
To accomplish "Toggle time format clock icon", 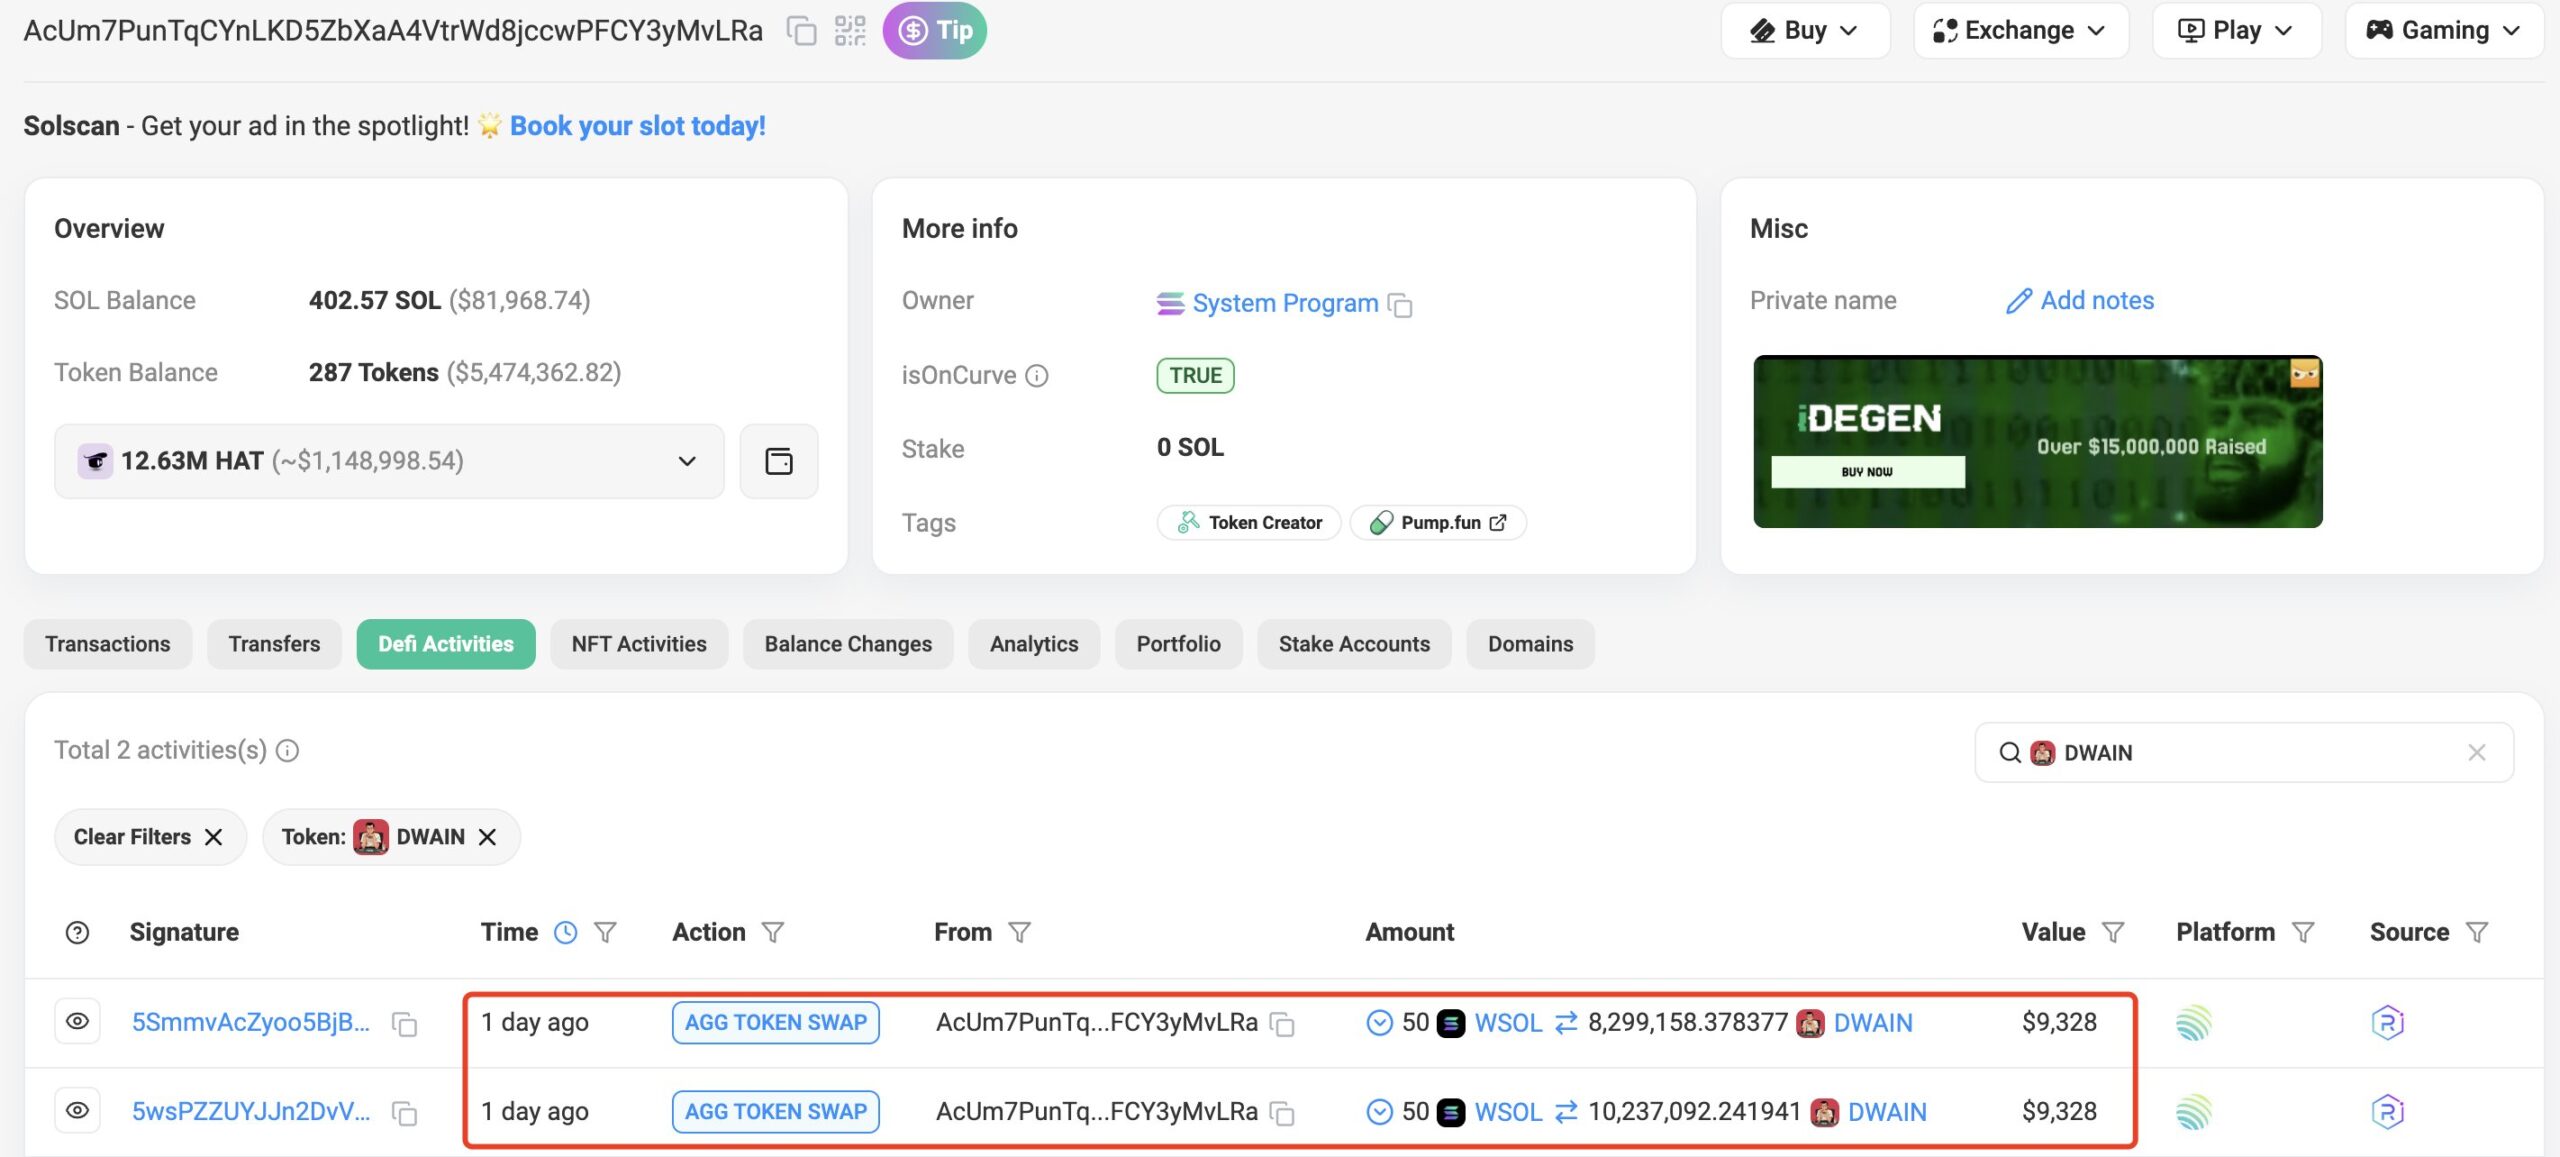I will pos(566,933).
